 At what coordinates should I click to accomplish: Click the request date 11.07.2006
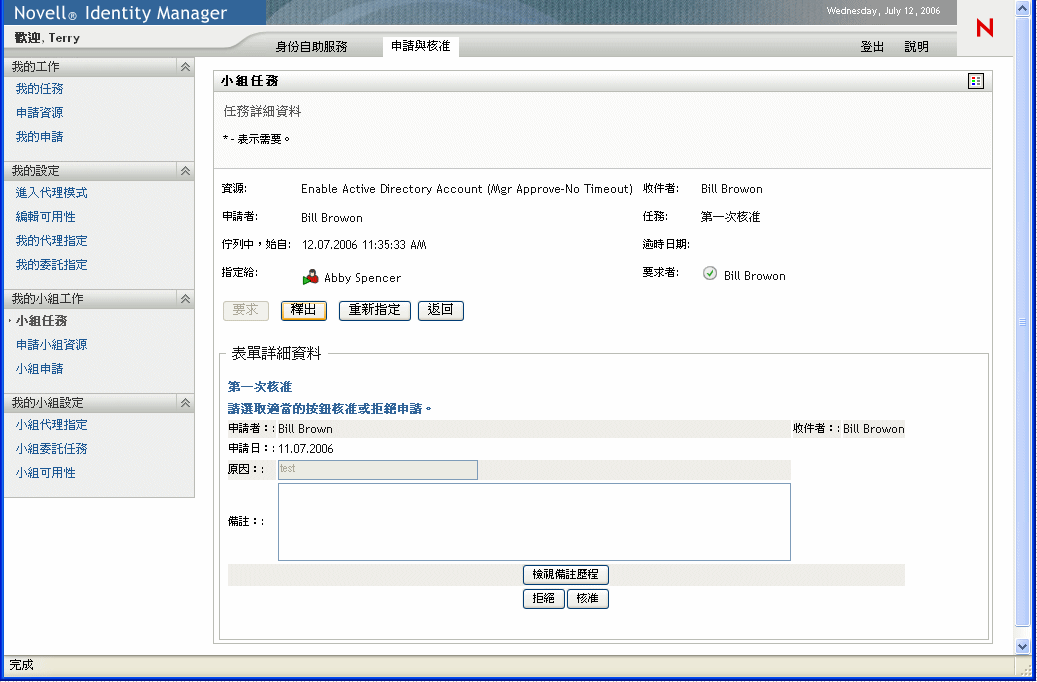[306, 448]
